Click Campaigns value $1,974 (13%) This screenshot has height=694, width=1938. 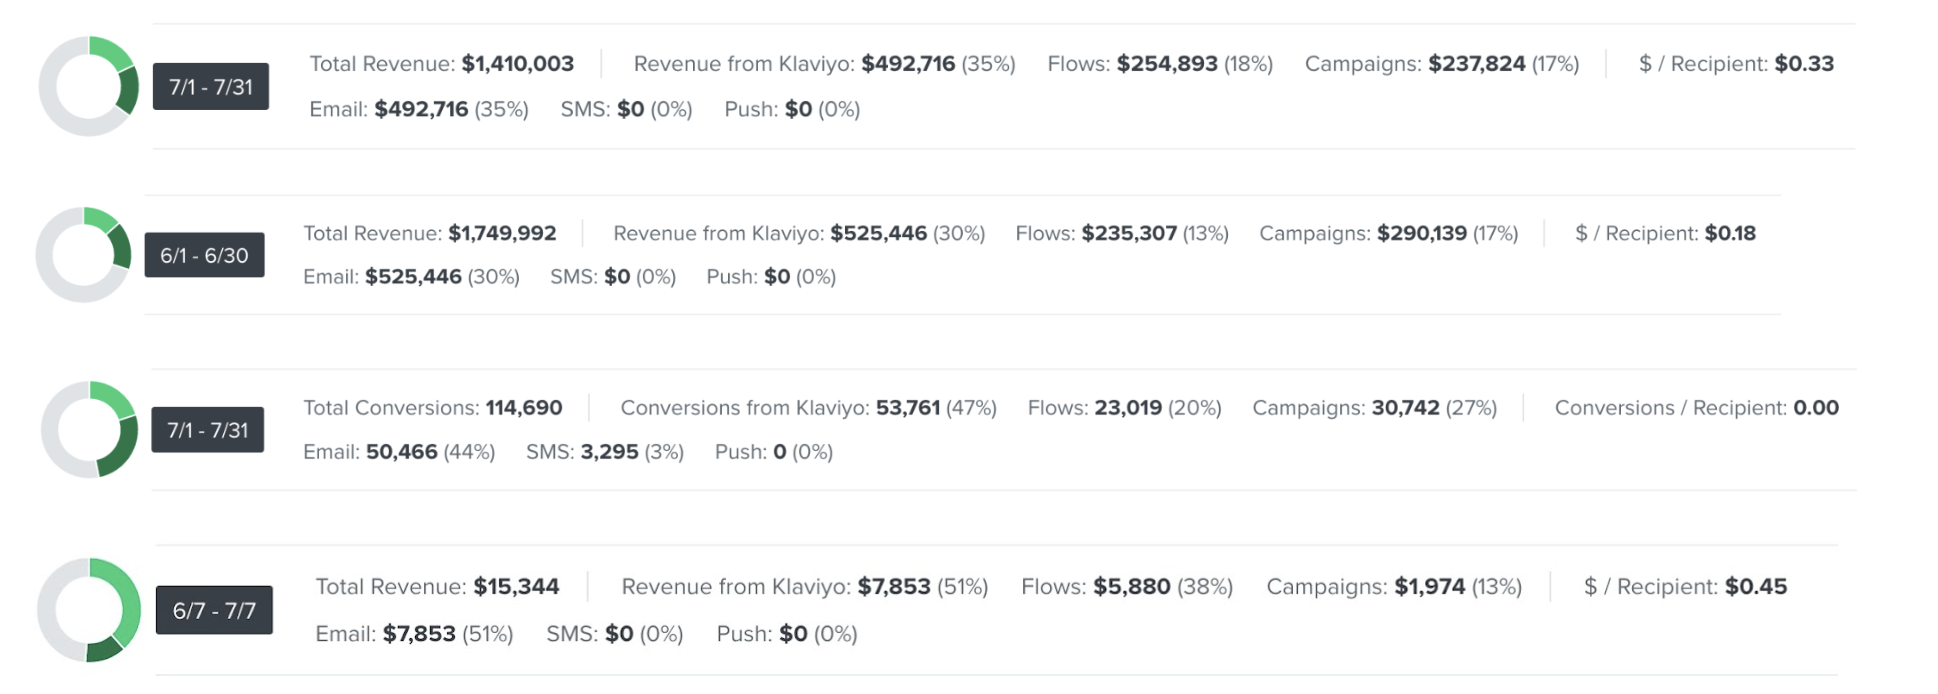click(1458, 587)
